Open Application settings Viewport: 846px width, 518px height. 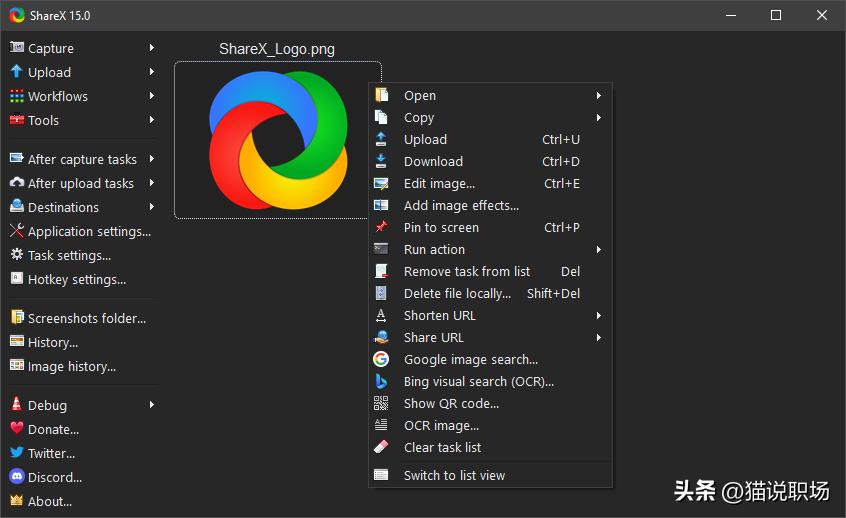[89, 231]
